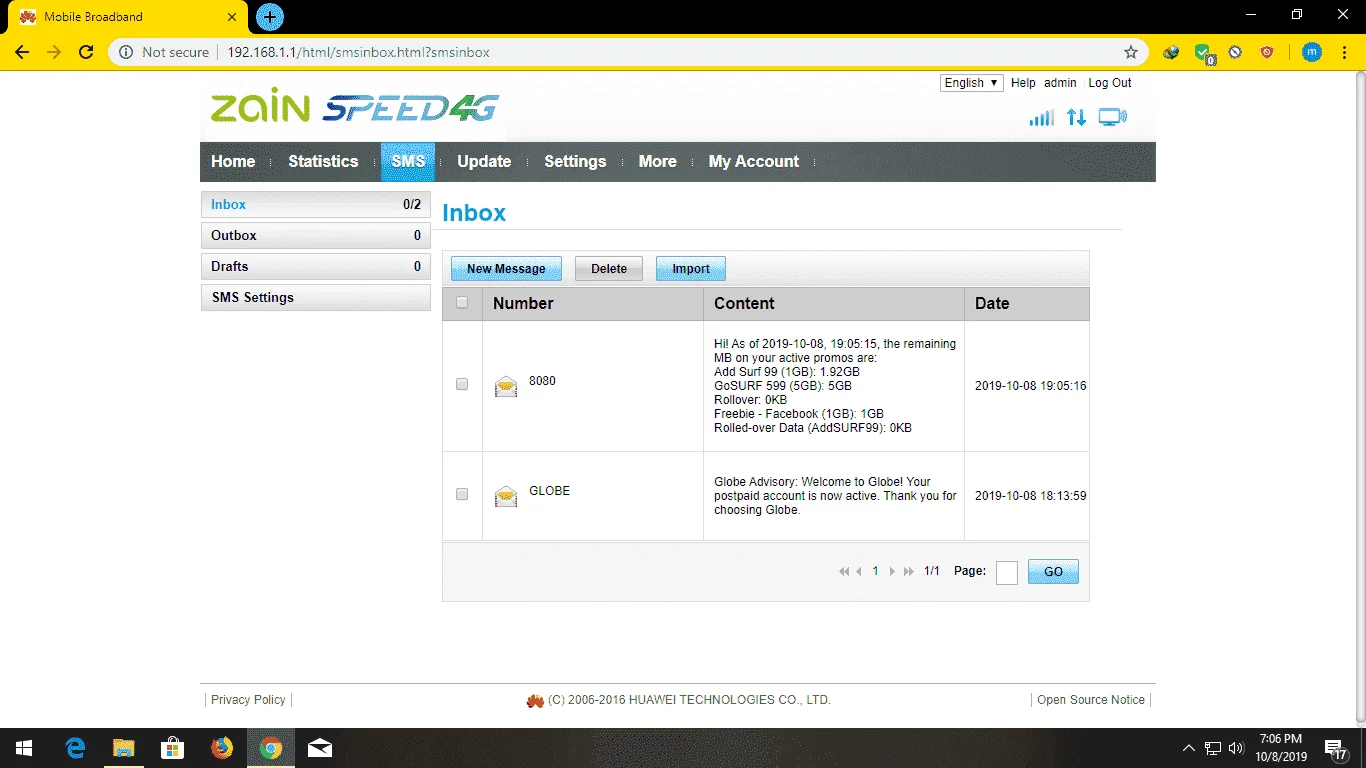Click the taskbar volume speaker icon
Screen dimensions: 1366x768
click(x=1236, y=748)
